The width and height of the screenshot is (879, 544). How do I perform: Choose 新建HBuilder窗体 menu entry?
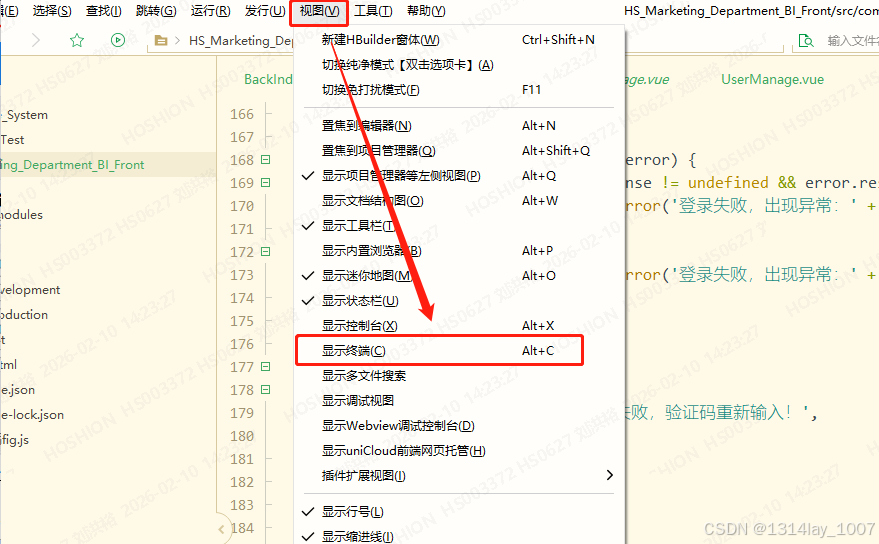(x=380, y=40)
